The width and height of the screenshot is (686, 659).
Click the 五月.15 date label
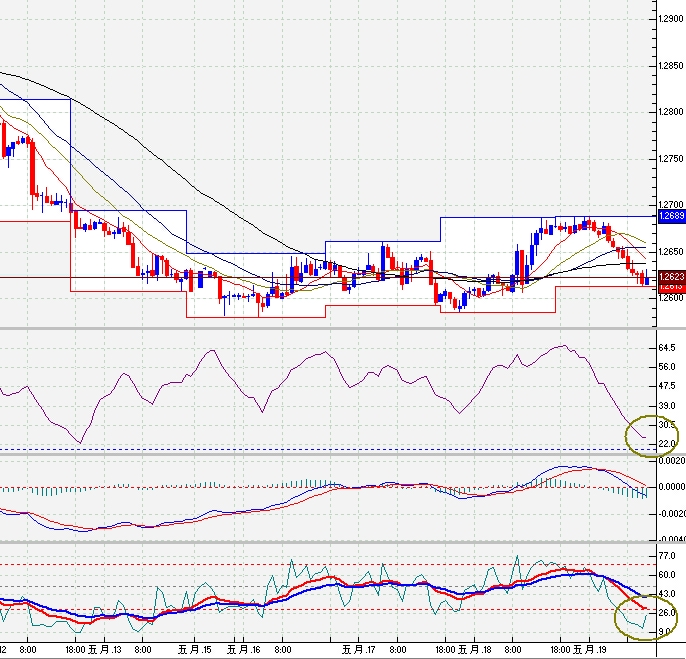(195, 649)
